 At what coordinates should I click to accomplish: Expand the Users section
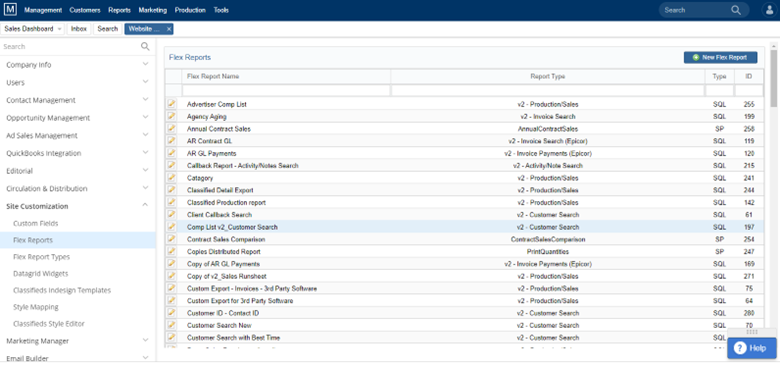145,82
